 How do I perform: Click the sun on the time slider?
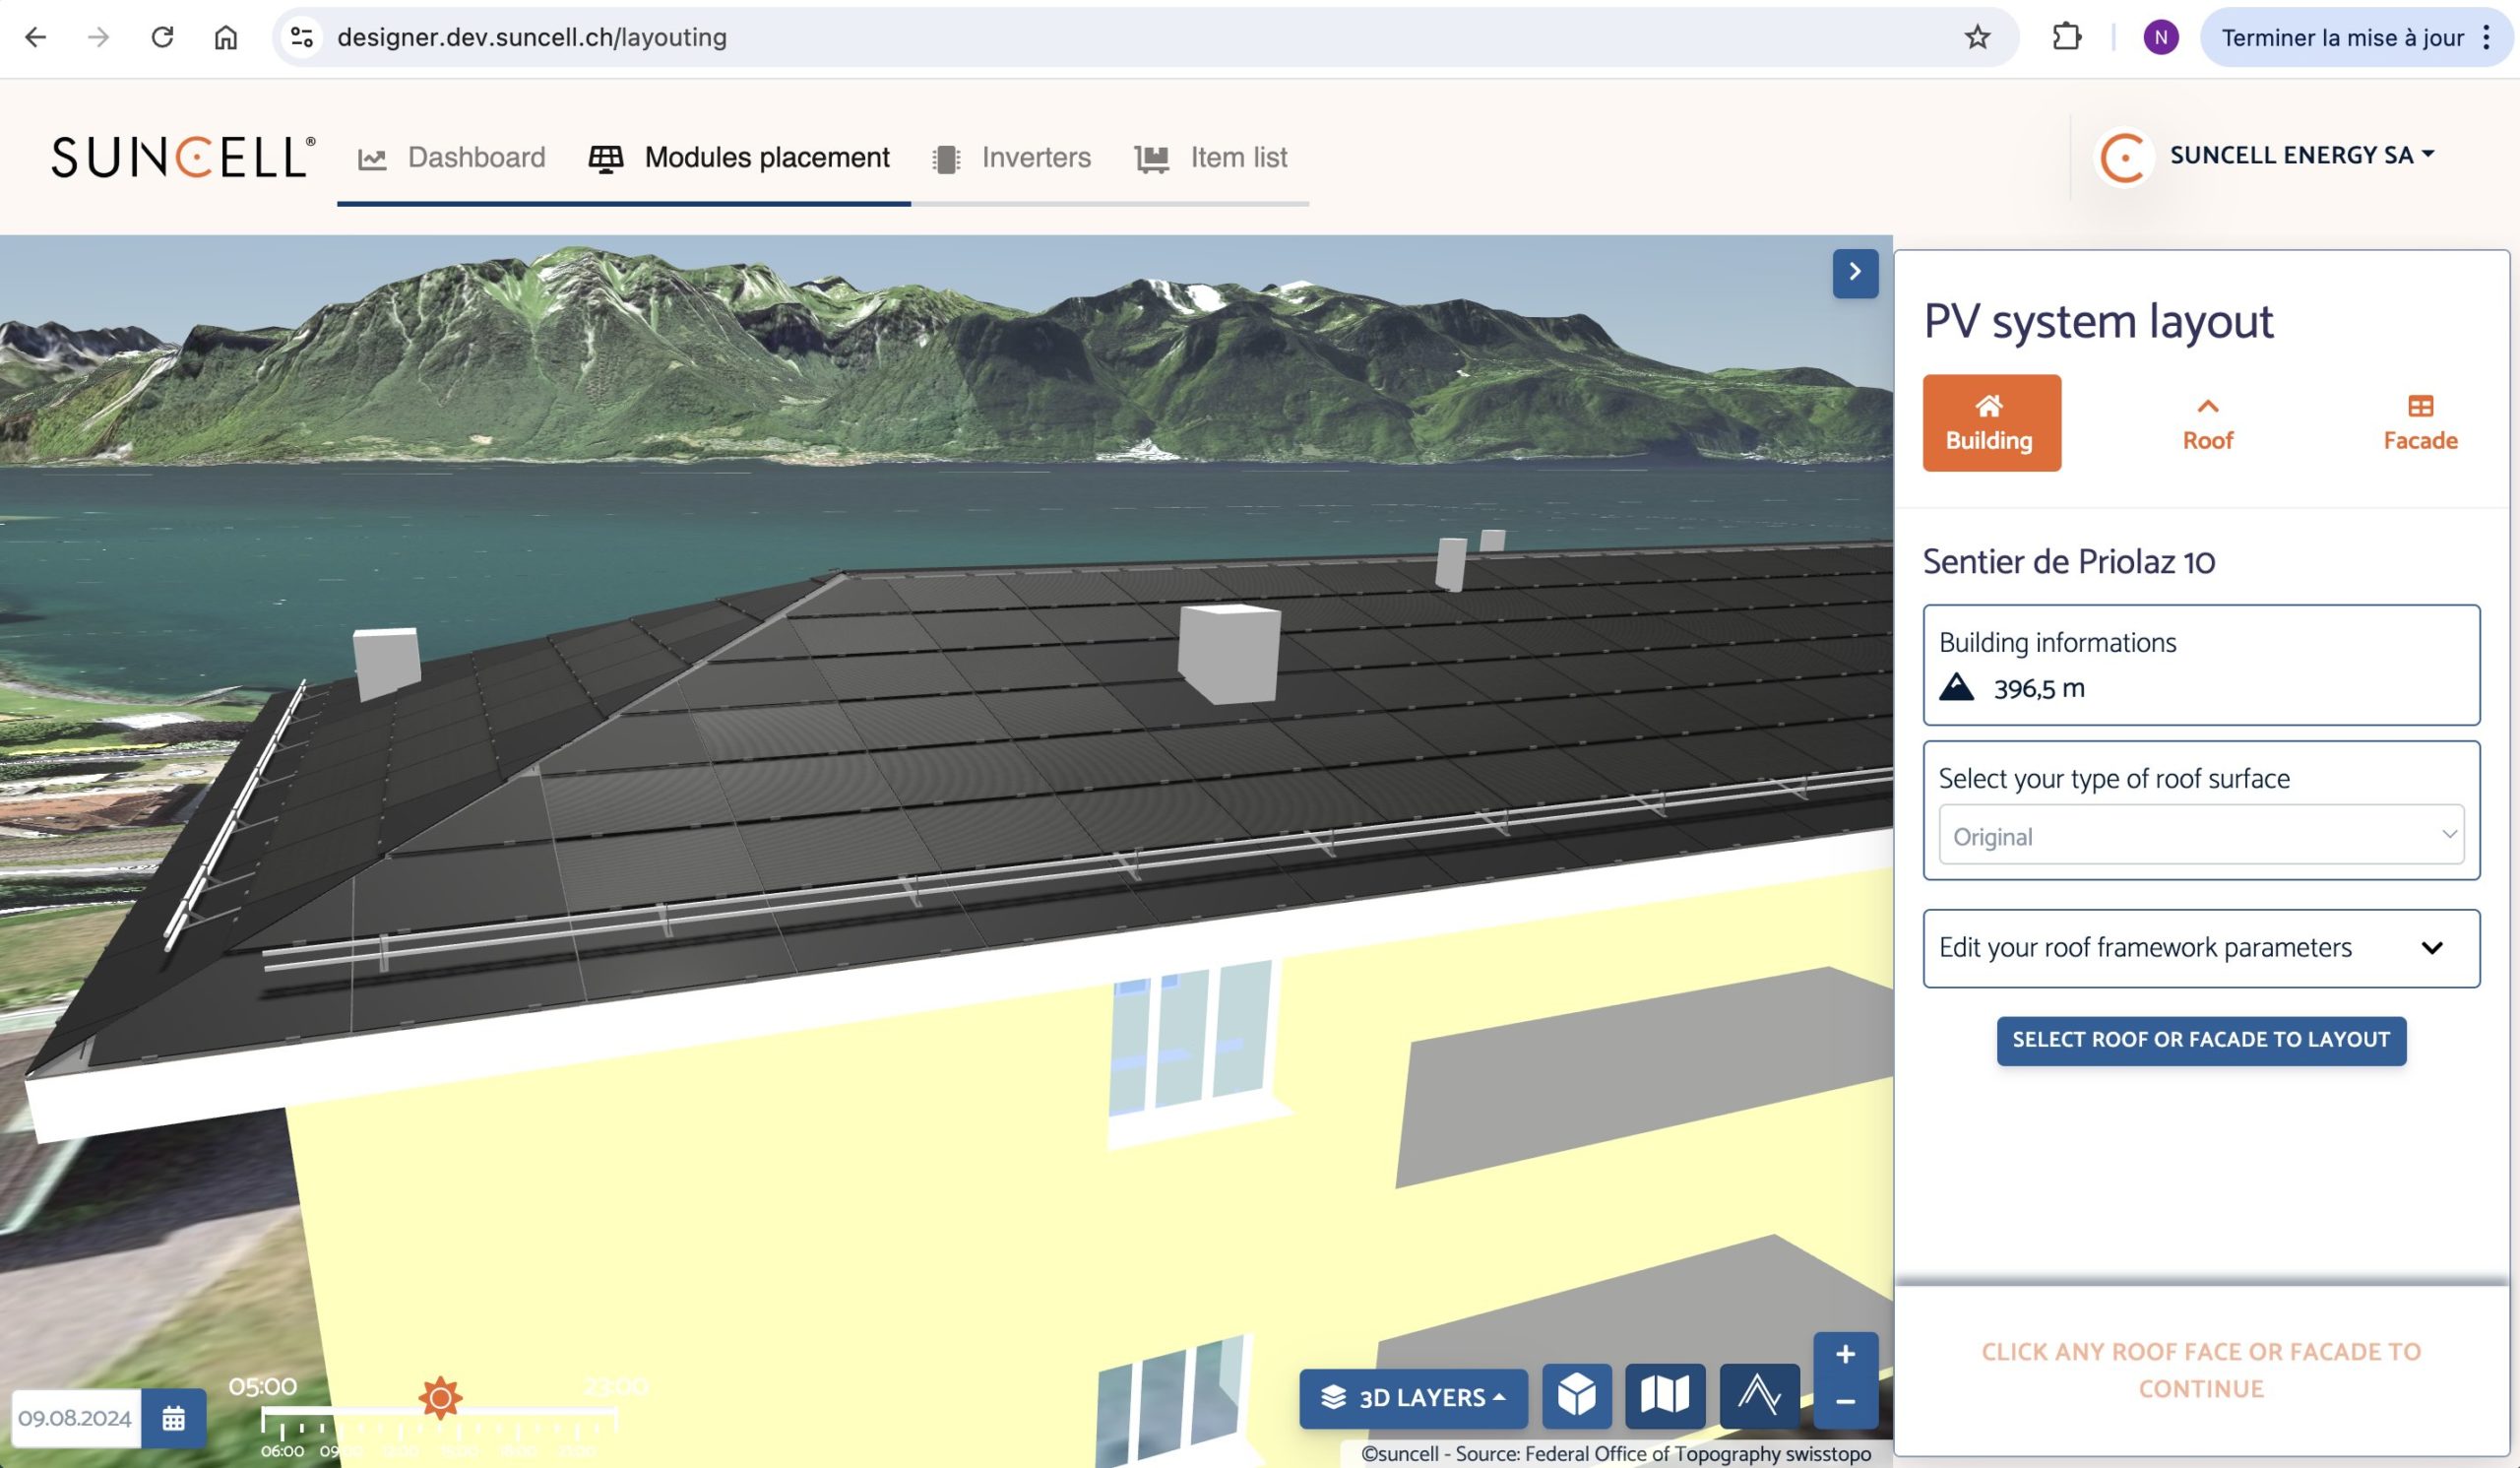(440, 1397)
